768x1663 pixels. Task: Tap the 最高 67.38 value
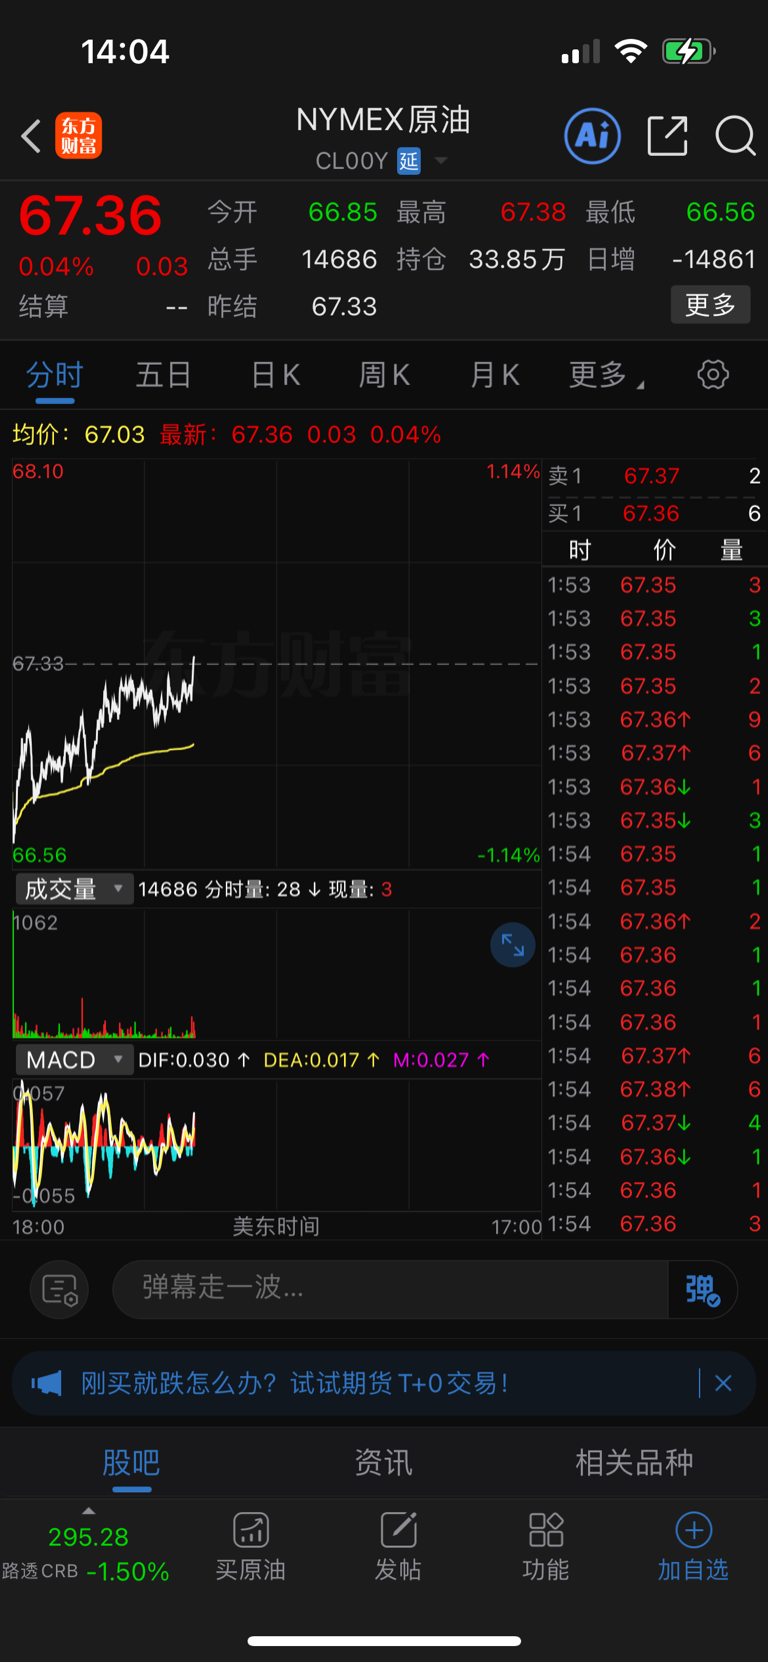[x=533, y=212]
